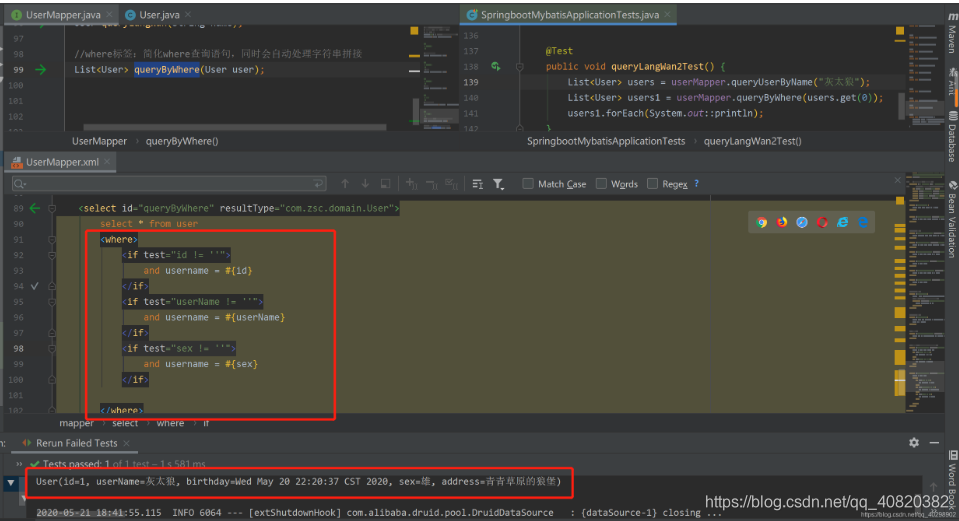Close the find bar
959x521 pixels.
pos(897,180)
